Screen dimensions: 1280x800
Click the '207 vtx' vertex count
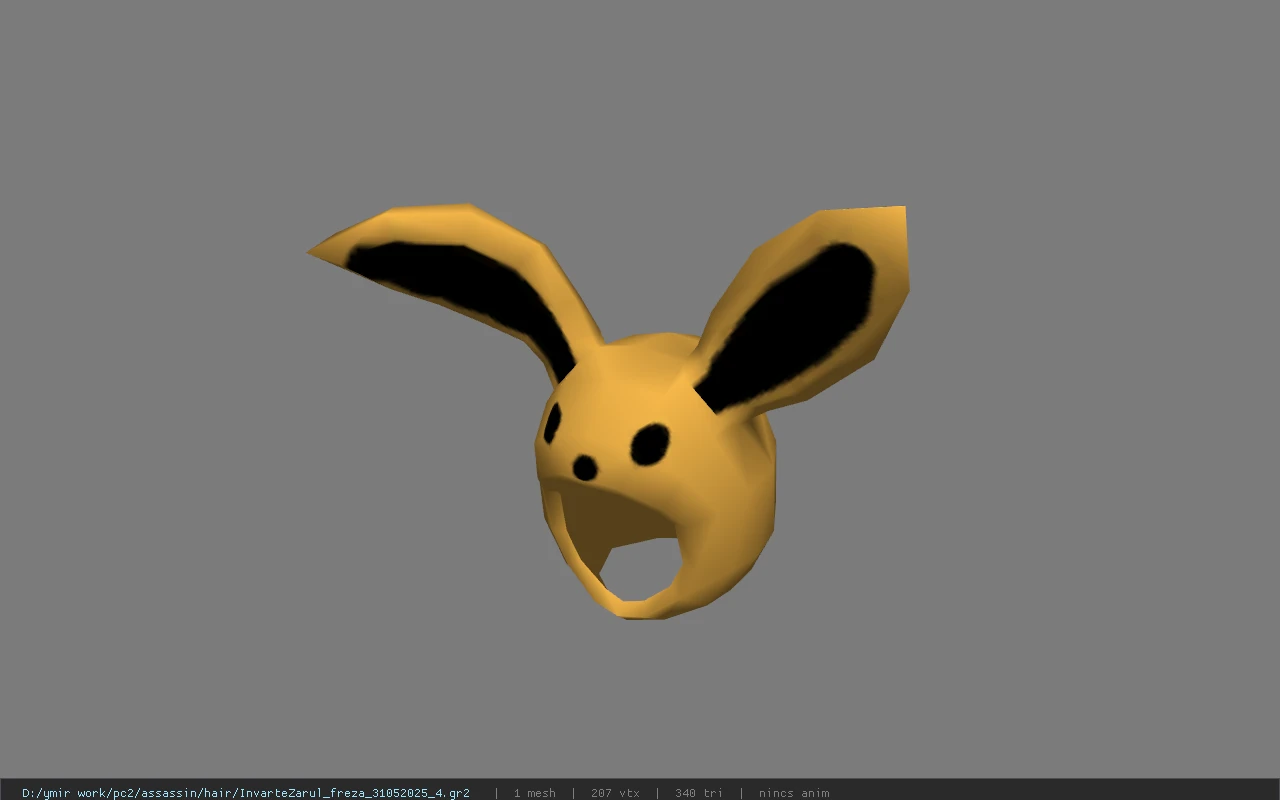[x=615, y=793]
